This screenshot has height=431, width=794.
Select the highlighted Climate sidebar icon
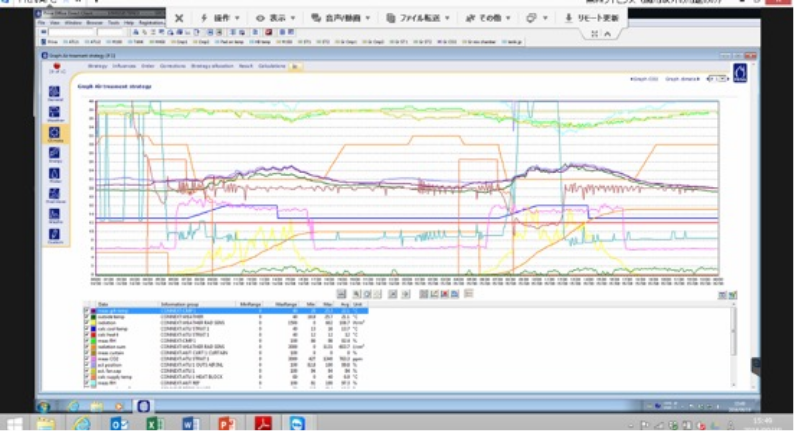click(54, 133)
